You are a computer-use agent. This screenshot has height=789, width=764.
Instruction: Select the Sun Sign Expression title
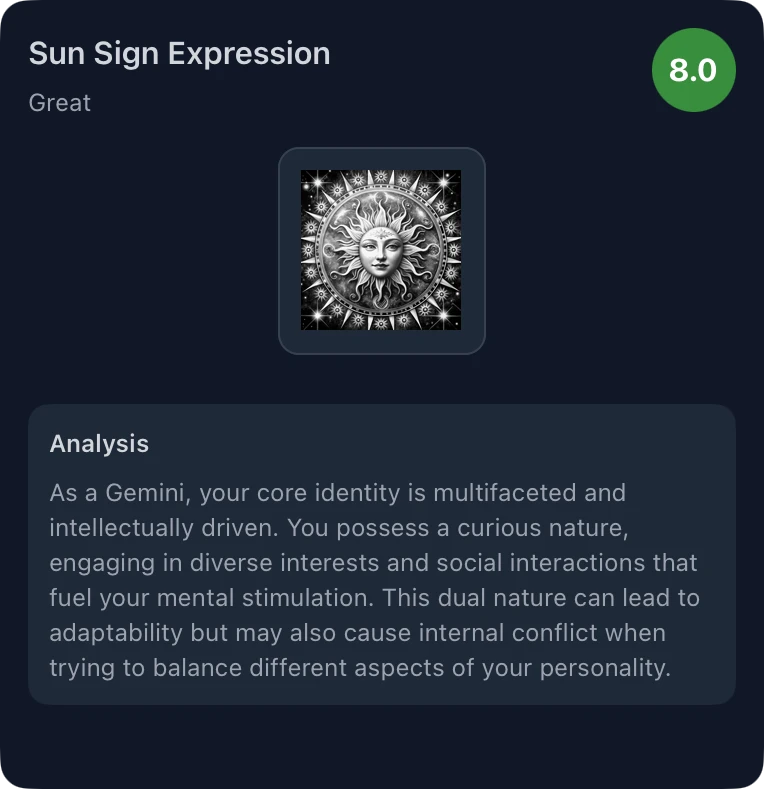[x=179, y=54]
